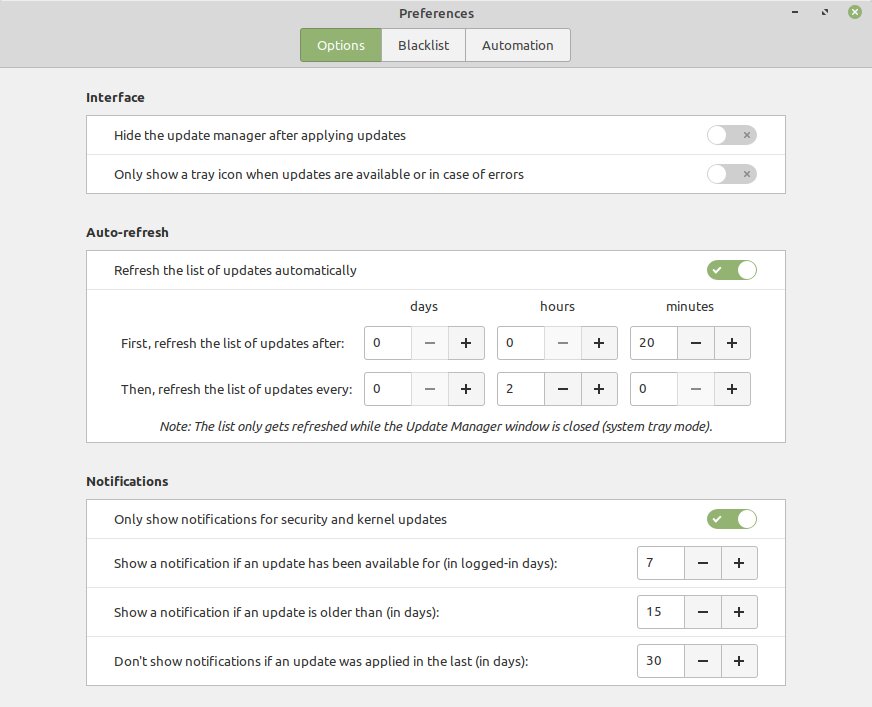
Task: Increase first refresh hours with plus icon
Action: pos(599,343)
